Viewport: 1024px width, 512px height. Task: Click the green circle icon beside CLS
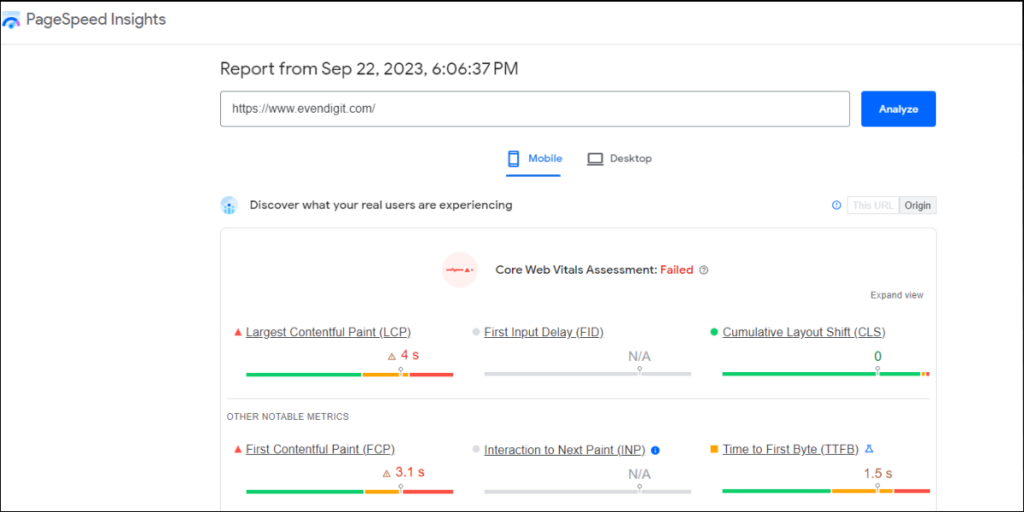point(714,332)
